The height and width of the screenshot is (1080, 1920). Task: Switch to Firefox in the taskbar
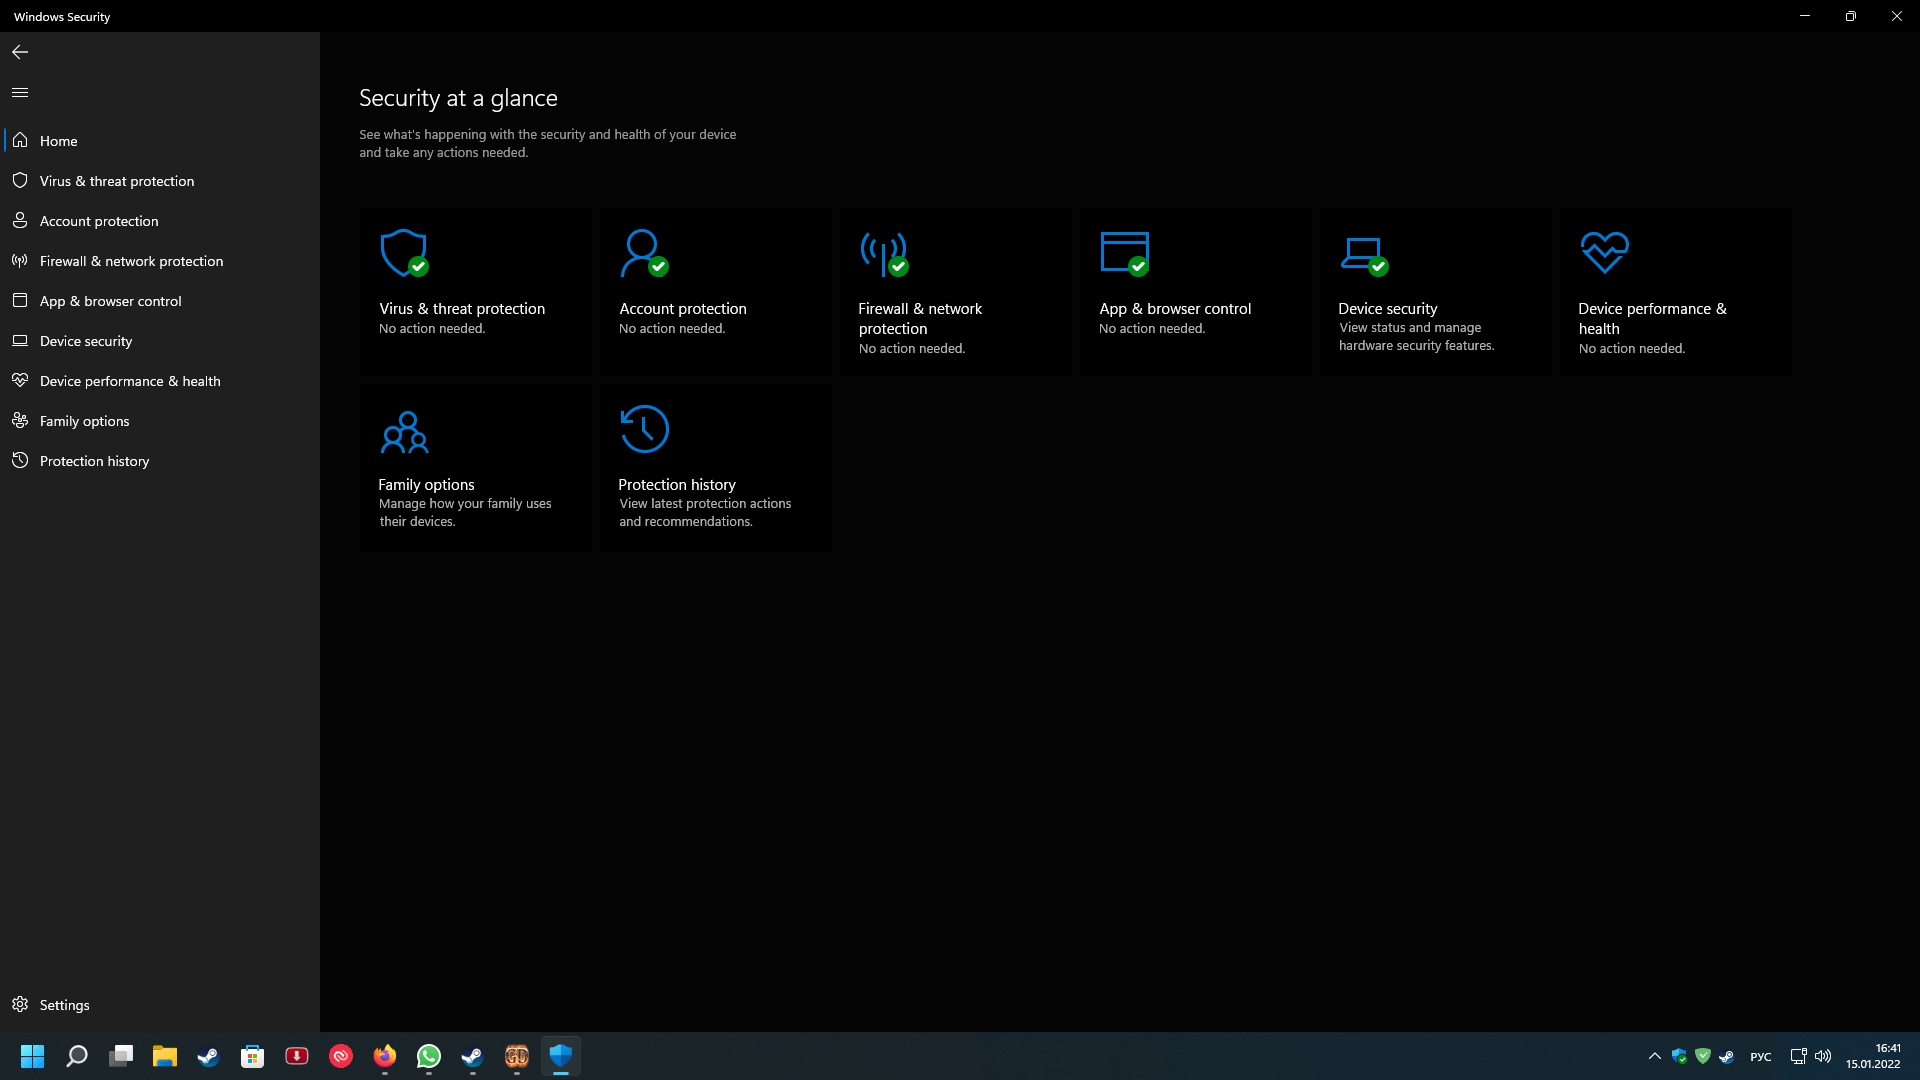385,1056
